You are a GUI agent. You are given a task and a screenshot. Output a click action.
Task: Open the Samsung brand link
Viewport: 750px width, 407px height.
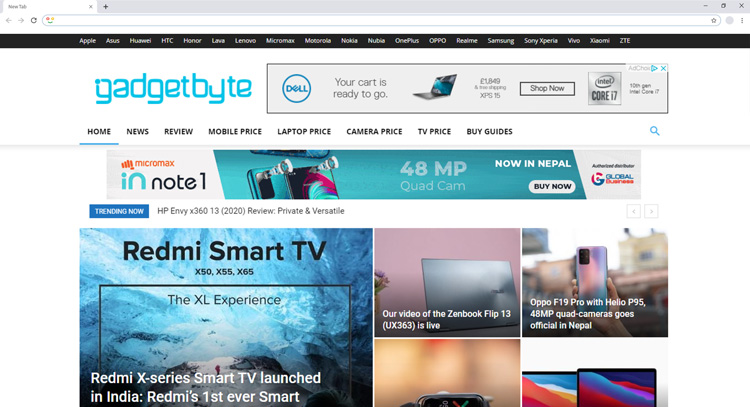point(501,41)
